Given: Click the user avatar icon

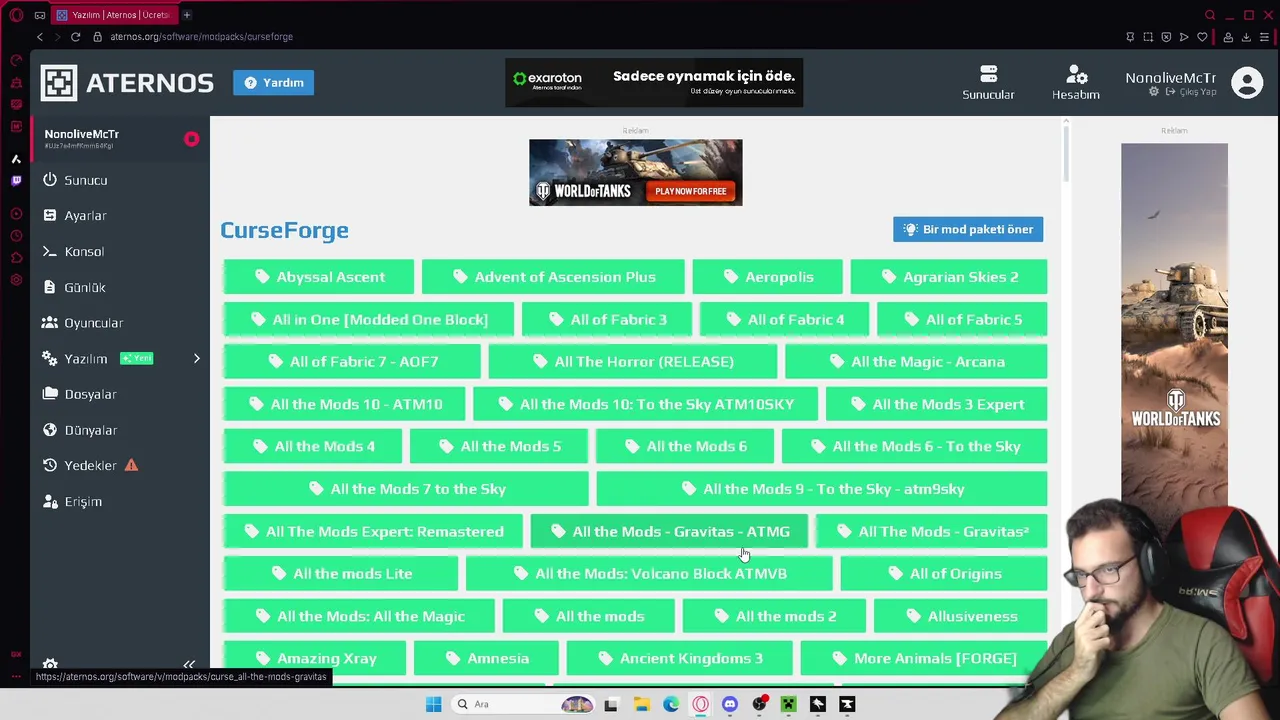Looking at the screenshot, I should coord(1247,83).
